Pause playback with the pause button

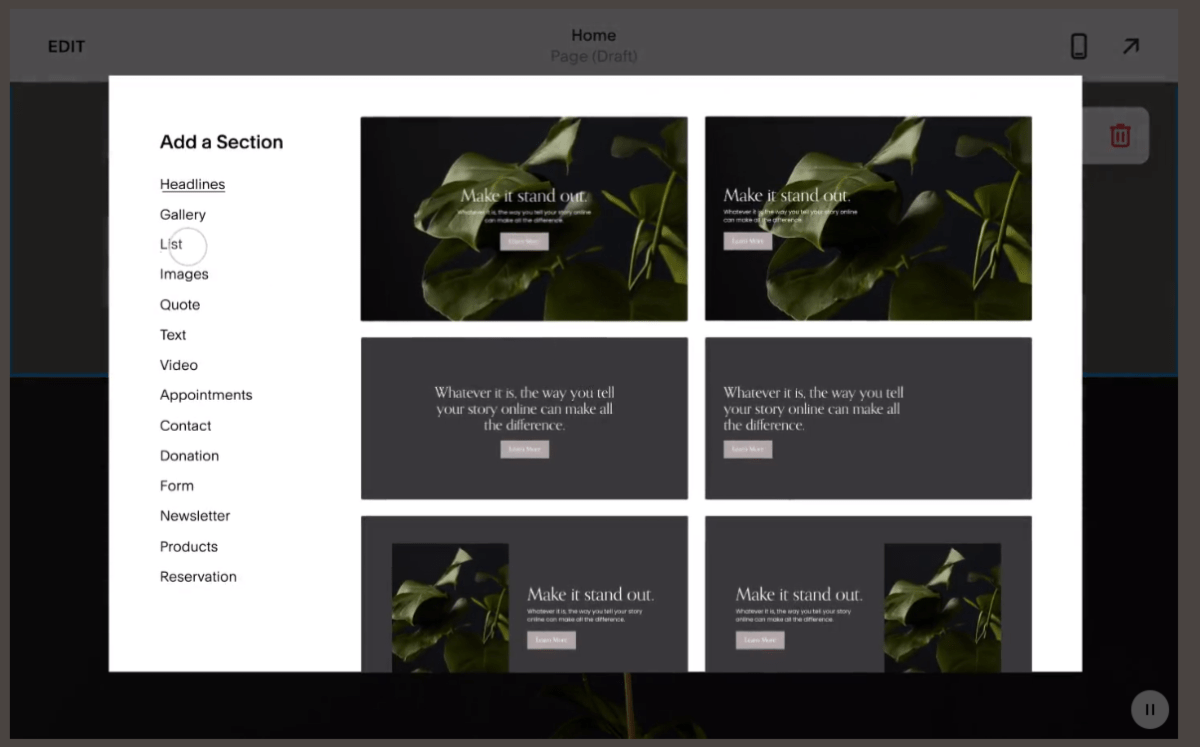click(x=1149, y=709)
